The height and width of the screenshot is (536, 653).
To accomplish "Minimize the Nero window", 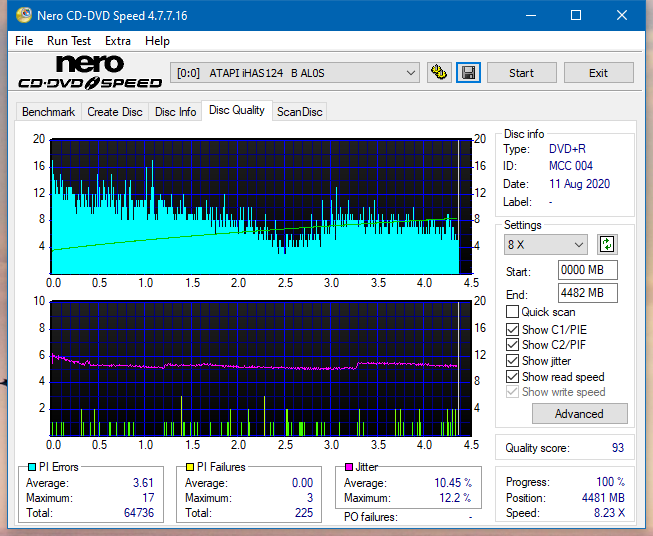I will point(531,15).
